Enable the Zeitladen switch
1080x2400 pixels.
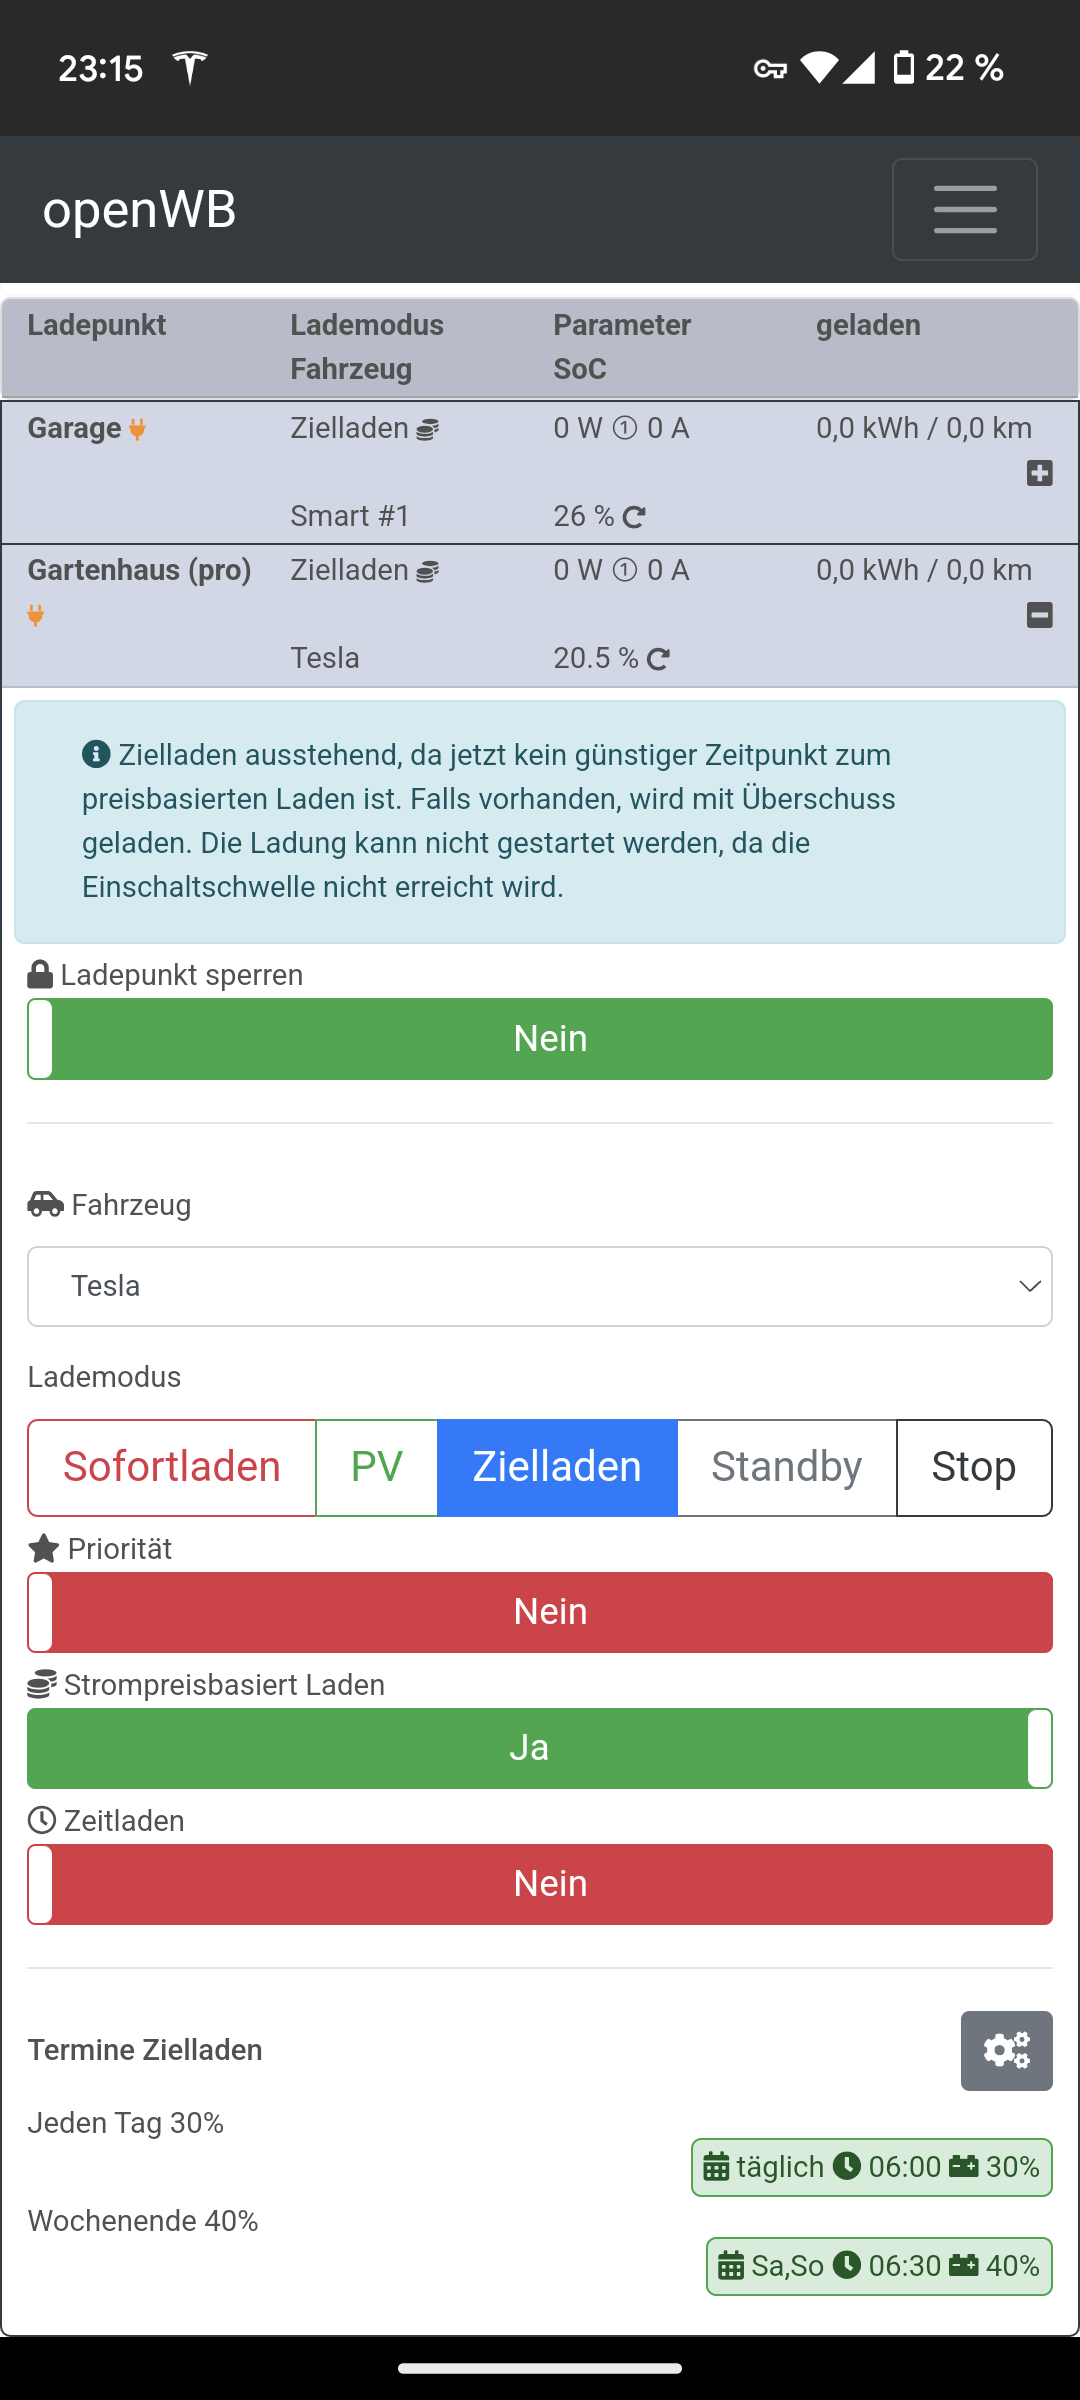[x=540, y=1884]
